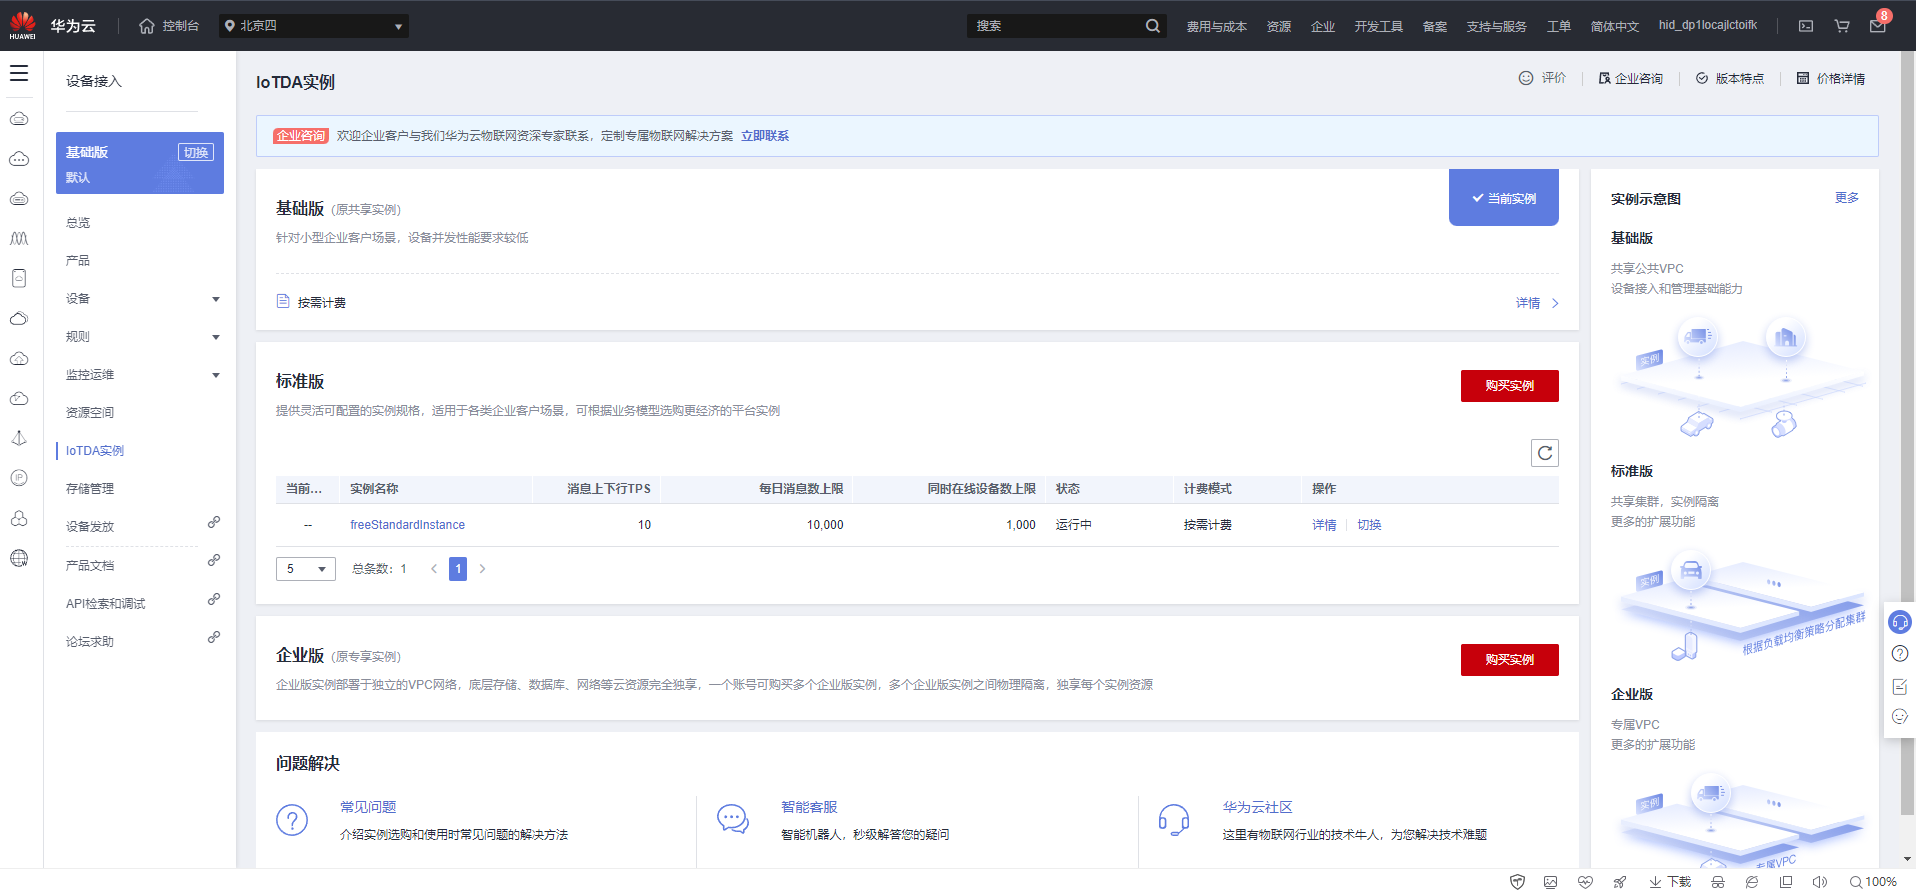Open external link icon beside API检索和调试
Screen dimensions: 1916x891
214,599
